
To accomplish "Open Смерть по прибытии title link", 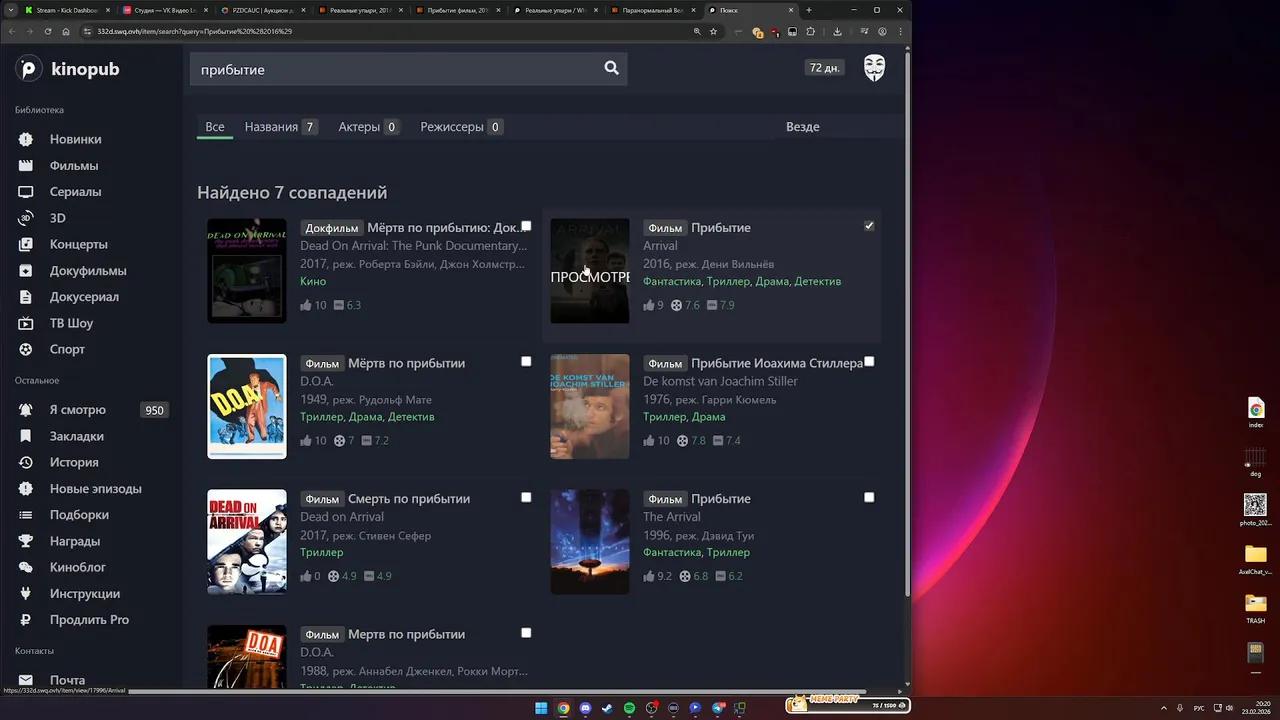I will click(x=409, y=499).
